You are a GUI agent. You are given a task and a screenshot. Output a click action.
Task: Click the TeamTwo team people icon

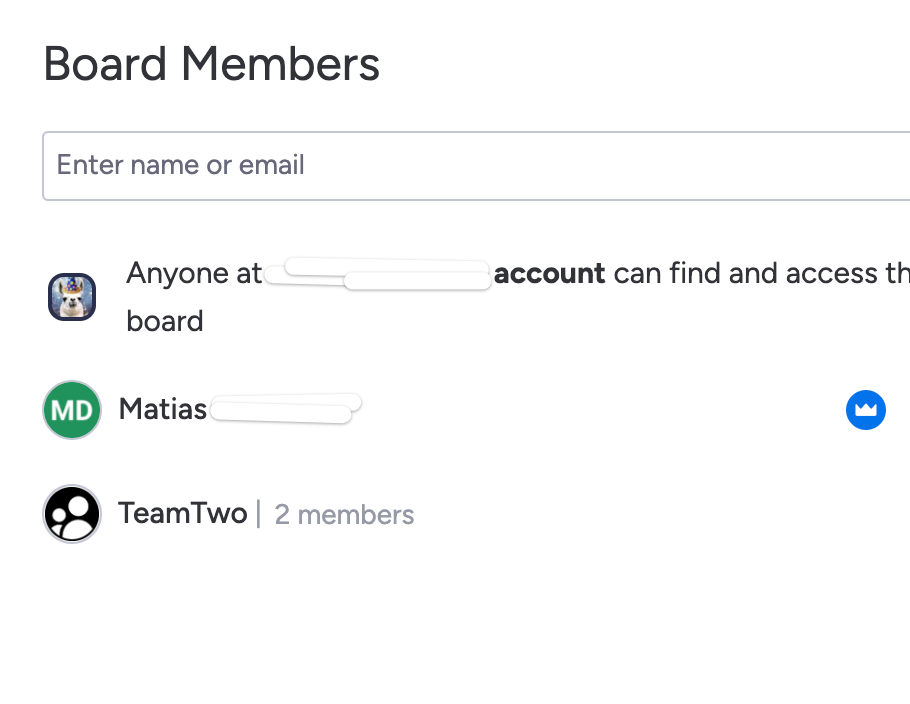click(x=72, y=514)
